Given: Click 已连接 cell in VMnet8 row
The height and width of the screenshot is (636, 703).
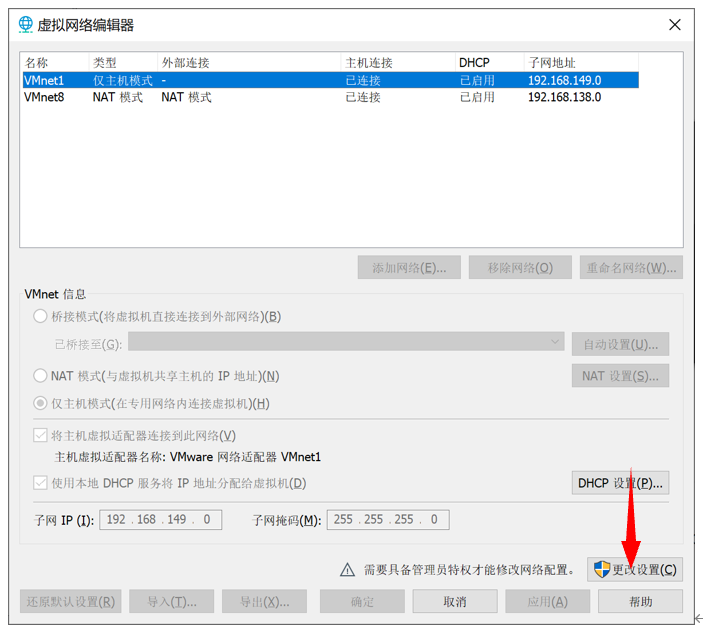Looking at the screenshot, I should coord(363,97).
